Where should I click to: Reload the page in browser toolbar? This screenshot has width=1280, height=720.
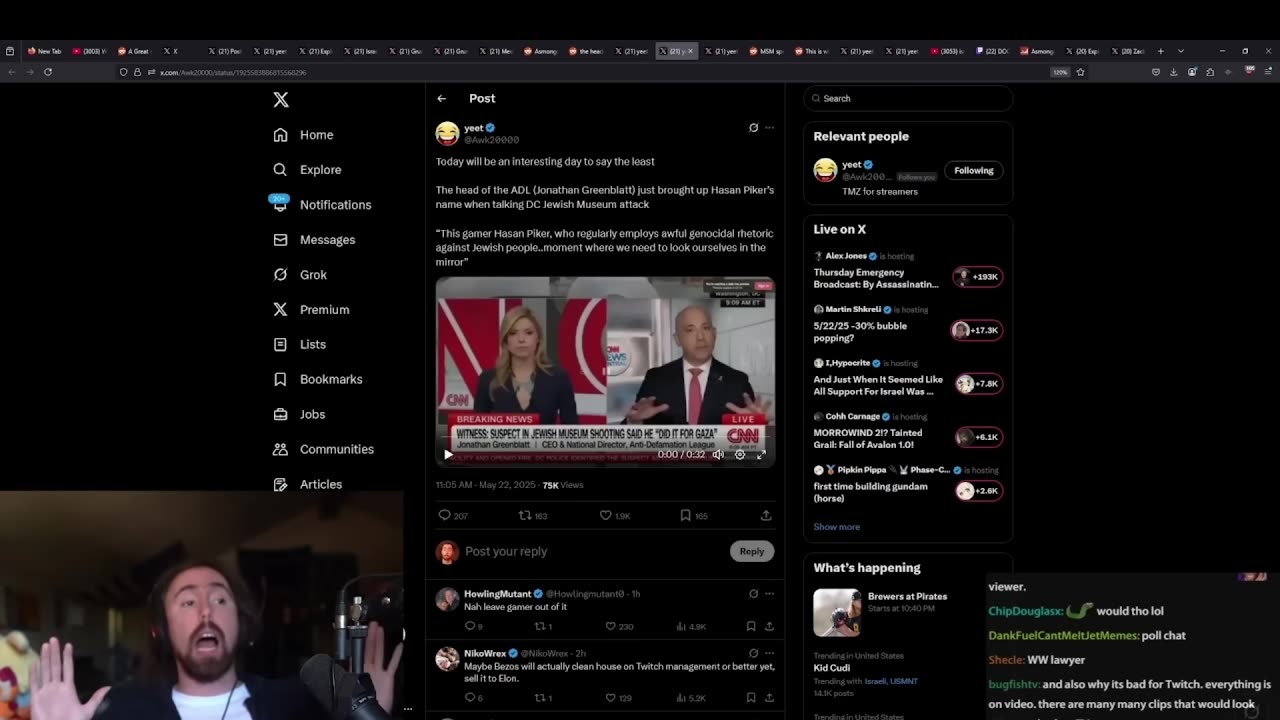pyautogui.click(x=48, y=72)
